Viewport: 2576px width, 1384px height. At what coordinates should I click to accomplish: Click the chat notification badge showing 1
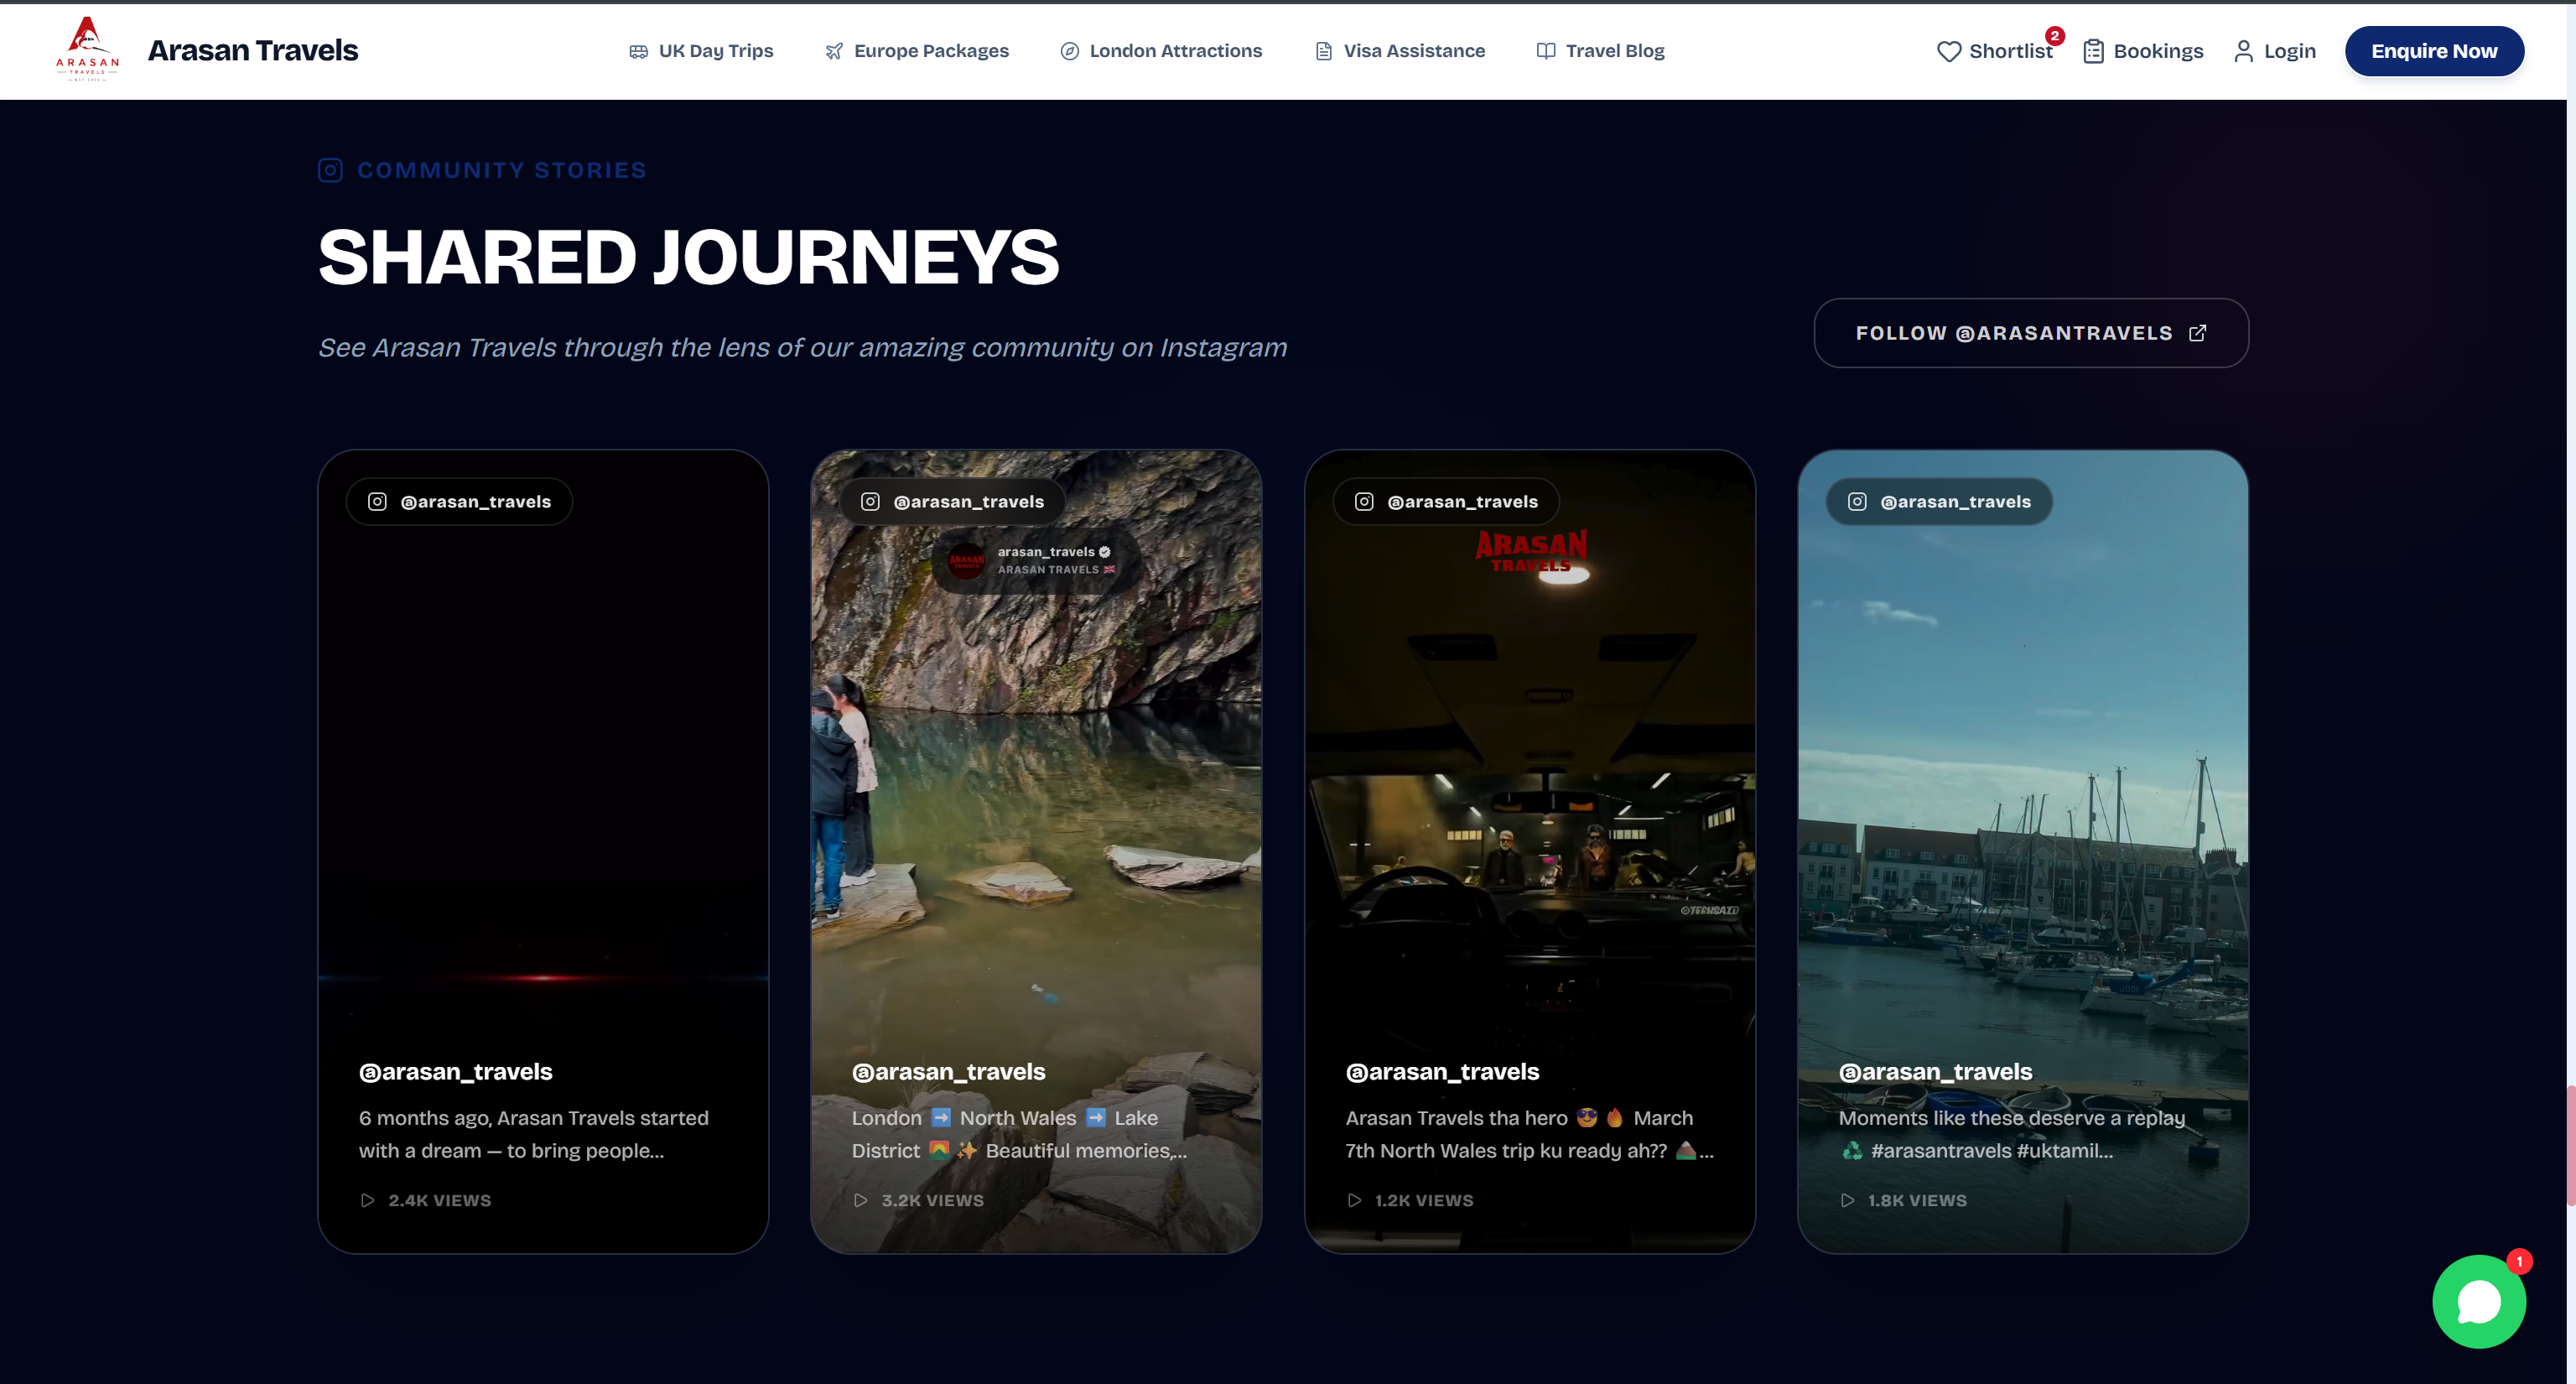click(2519, 1262)
